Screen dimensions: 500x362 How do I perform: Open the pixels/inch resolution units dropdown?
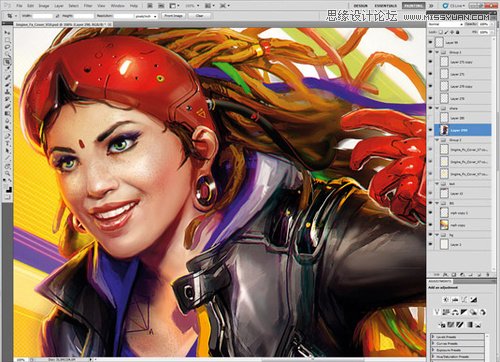point(146,16)
